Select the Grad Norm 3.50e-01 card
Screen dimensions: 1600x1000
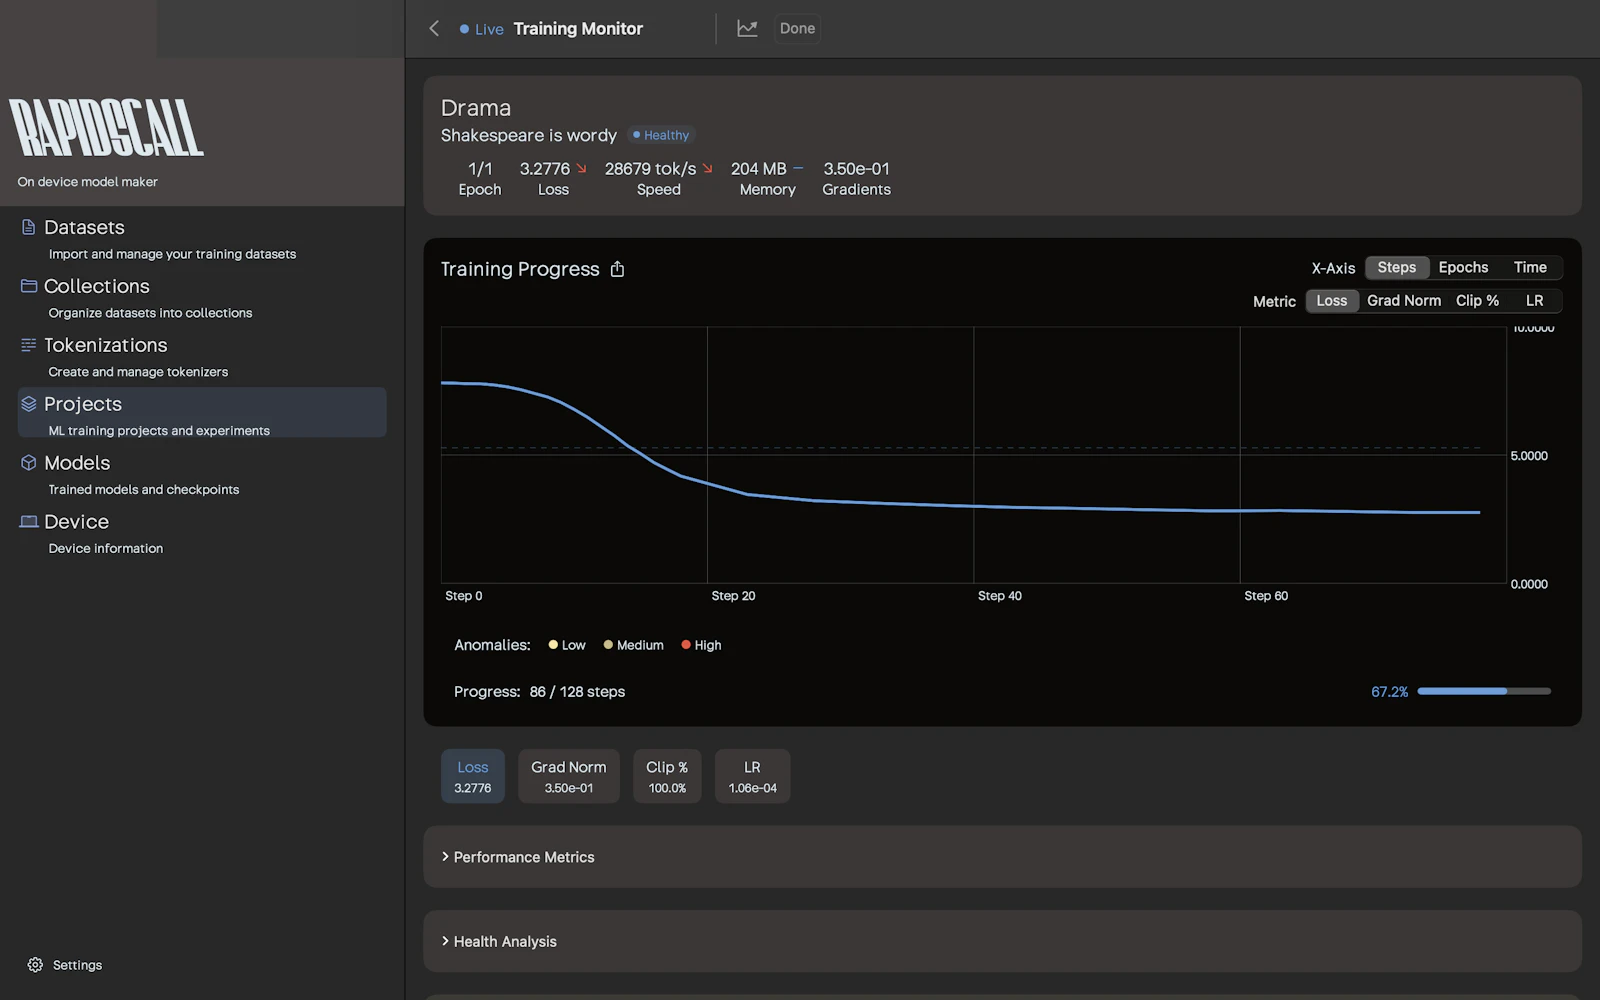tap(568, 776)
